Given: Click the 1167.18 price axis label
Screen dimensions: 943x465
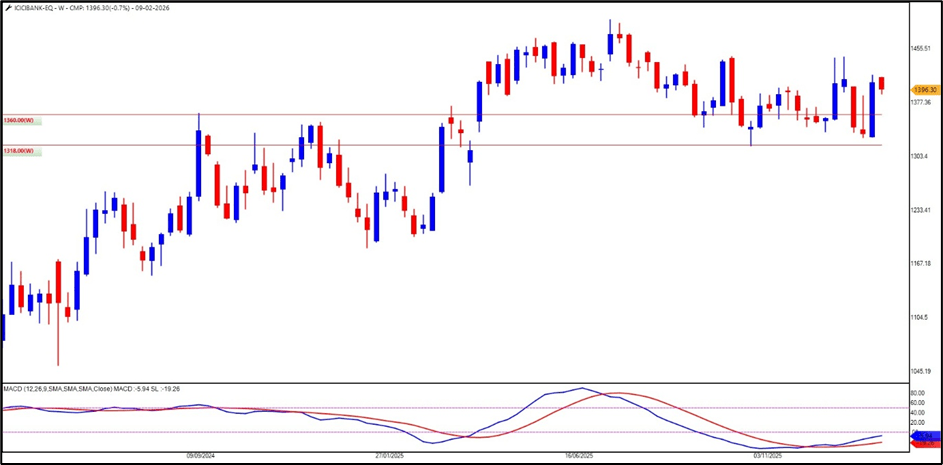Looking at the screenshot, I should coord(921,263).
